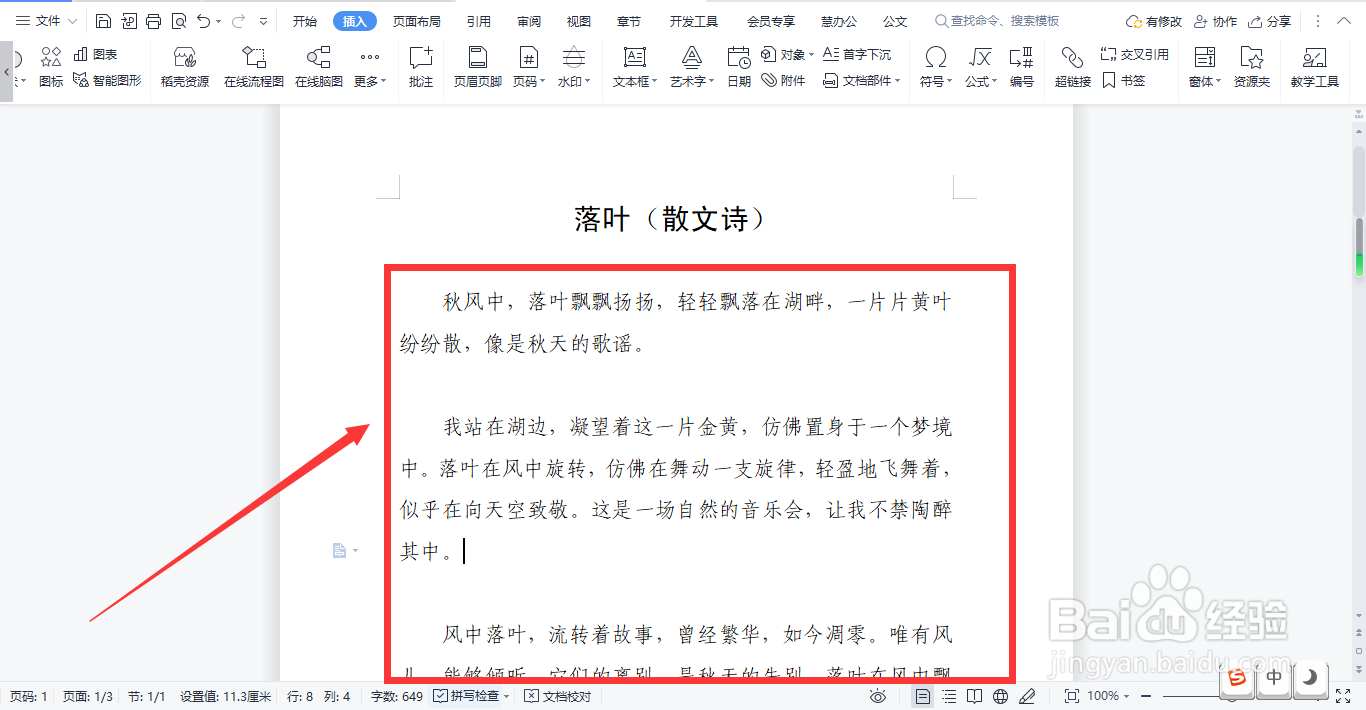Switch to web layout view in status bar
Viewport: 1366px width, 710px height.
coord(1001,696)
